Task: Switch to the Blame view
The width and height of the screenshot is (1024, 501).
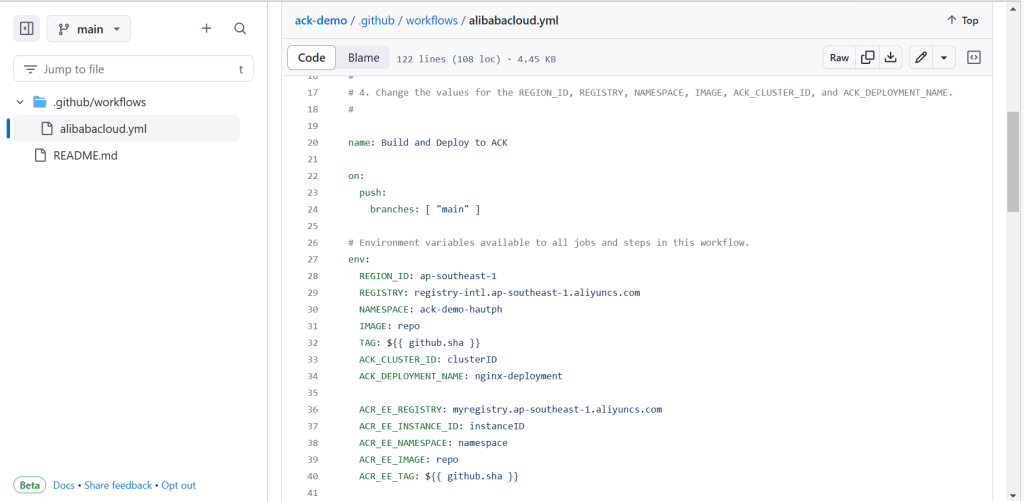Action: click(363, 58)
